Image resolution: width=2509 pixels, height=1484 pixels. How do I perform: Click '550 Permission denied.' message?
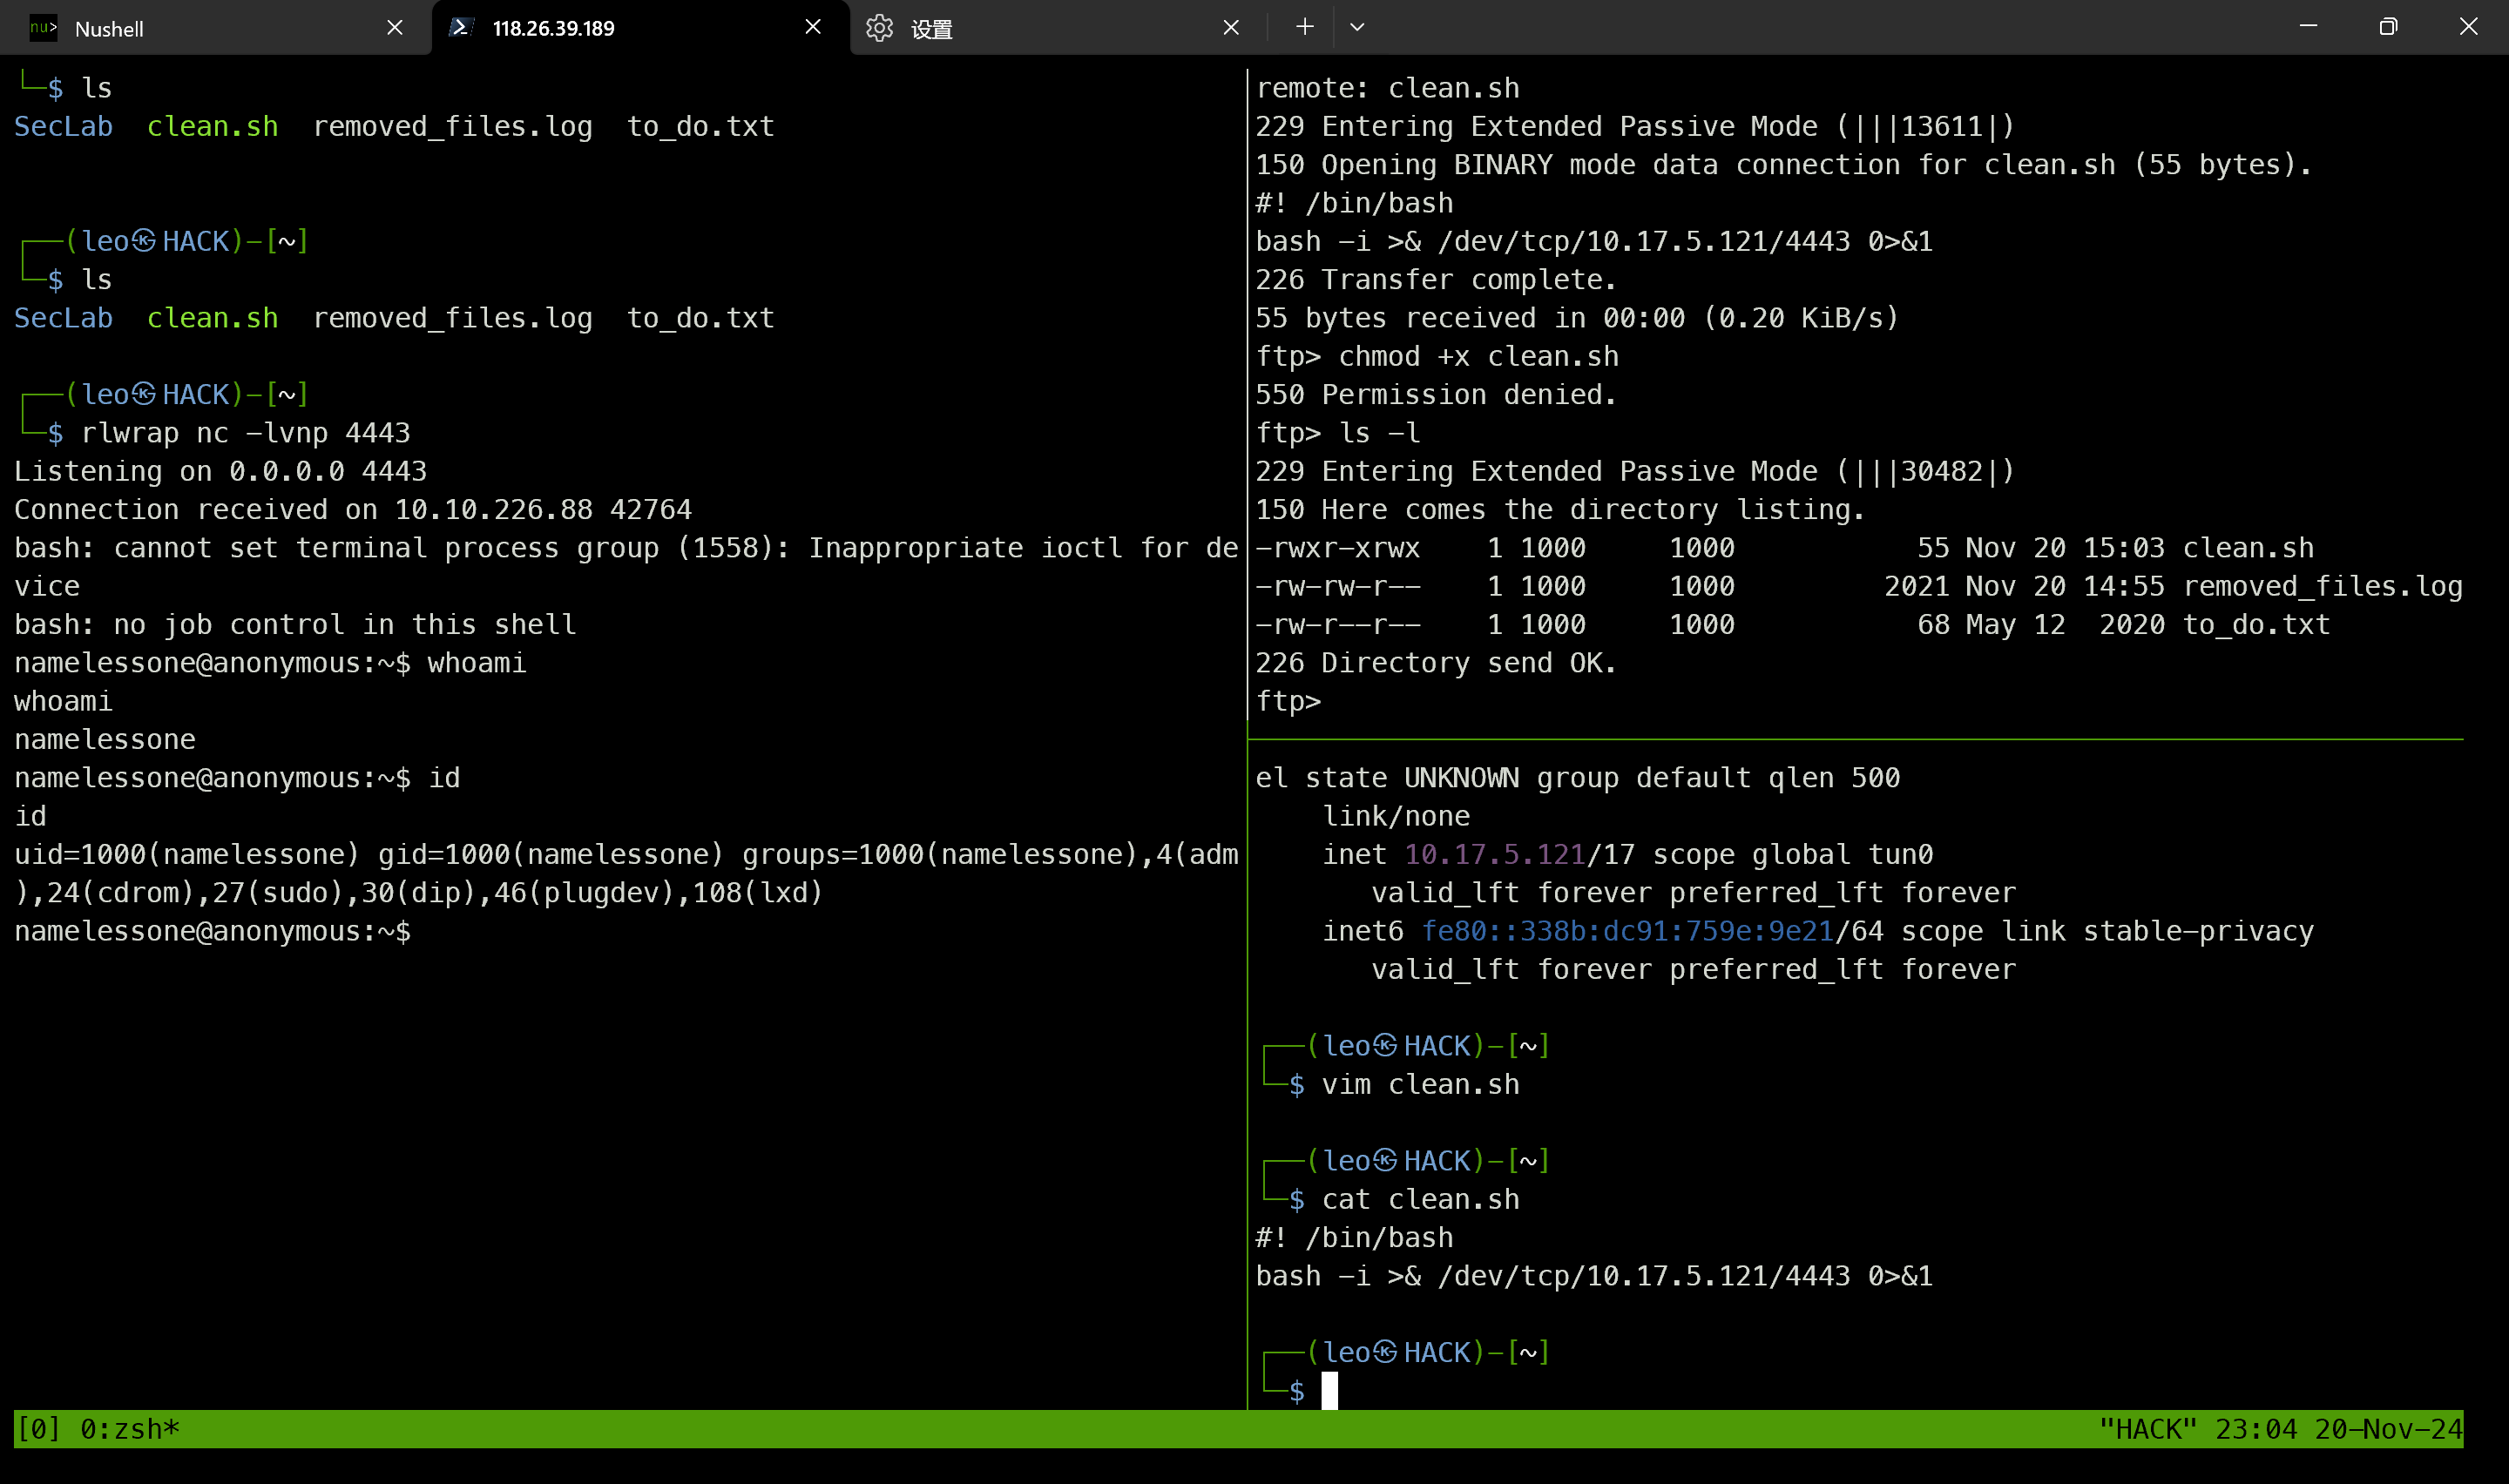point(1436,394)
